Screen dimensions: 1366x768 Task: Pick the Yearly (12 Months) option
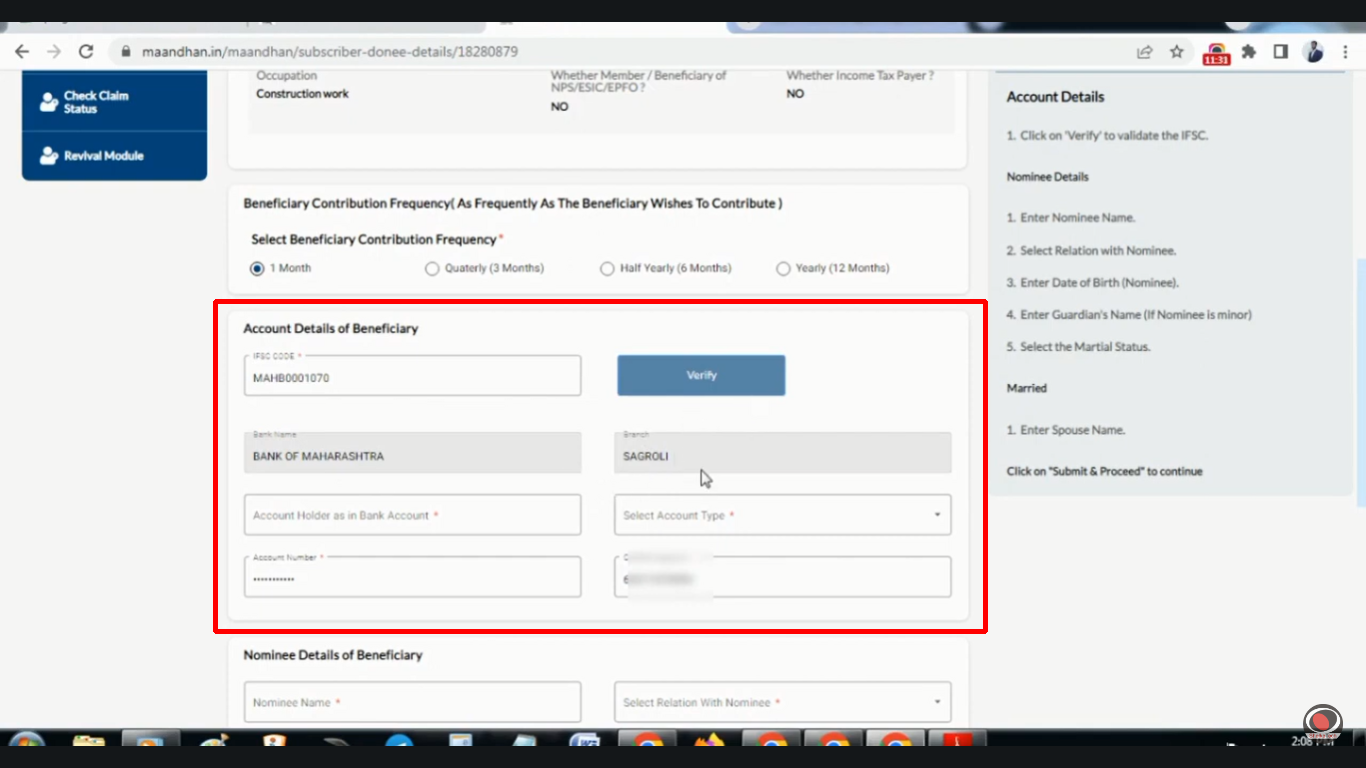pos(783,268)
